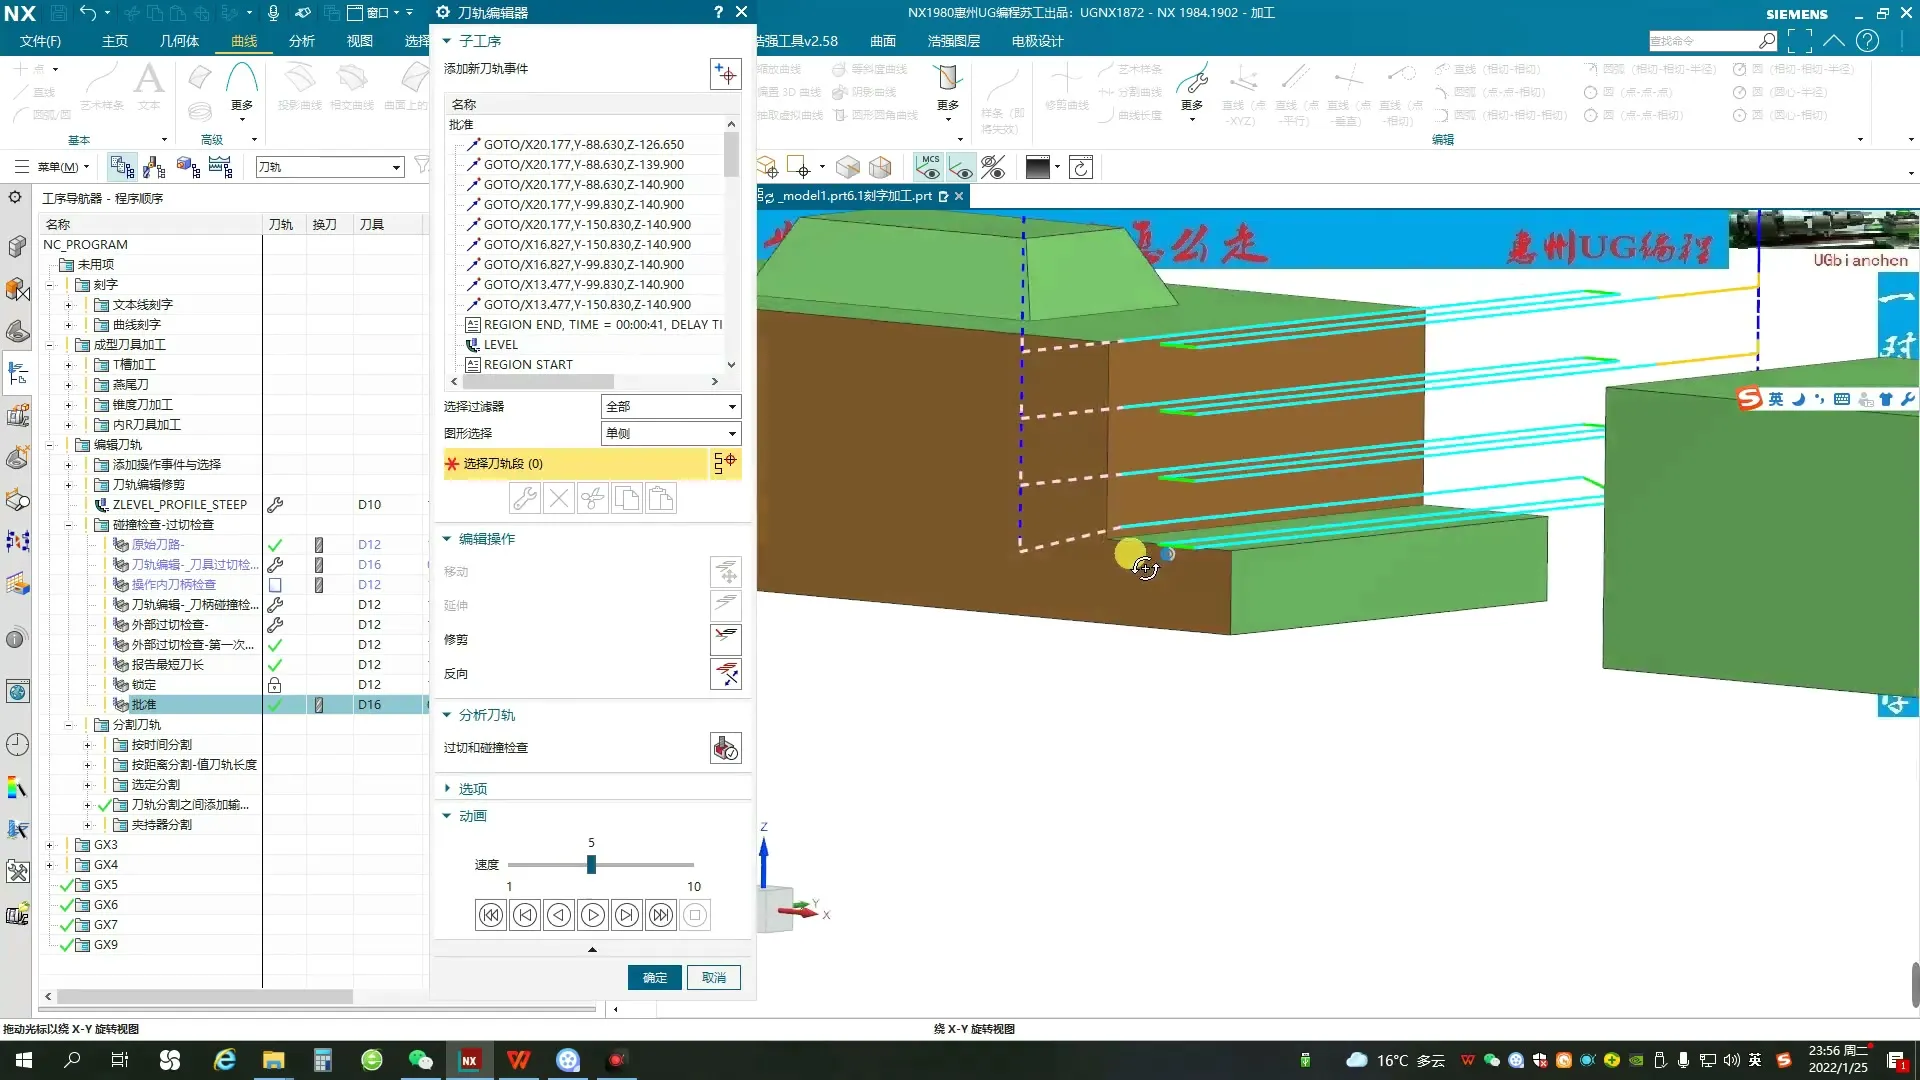Expand the 选项 section

(447, 789)
